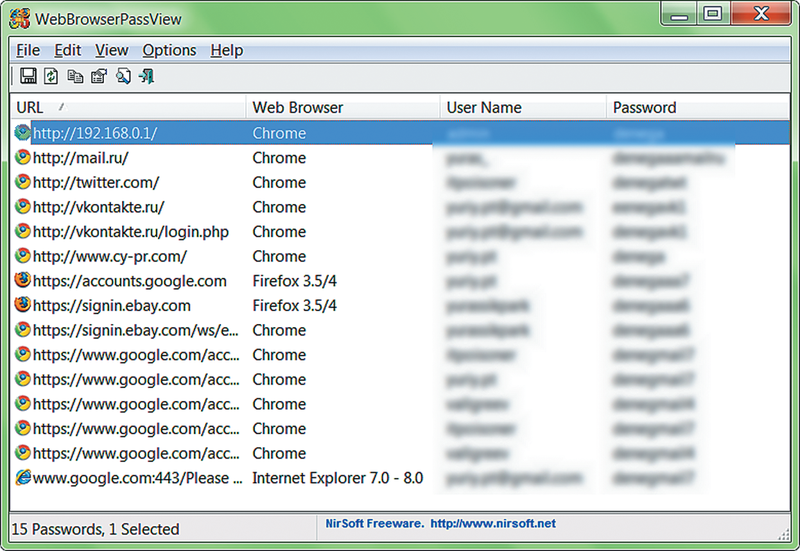Viewport: 800px width, 551px height.
Task: Select the https://signin.ebay.com Firefox entry
Action: (x=112, y=305)
